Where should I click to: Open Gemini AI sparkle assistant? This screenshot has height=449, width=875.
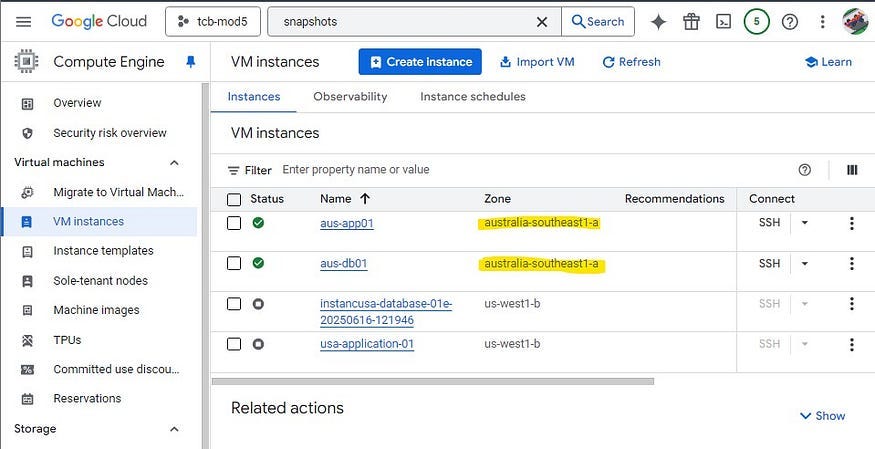[658, 22]
